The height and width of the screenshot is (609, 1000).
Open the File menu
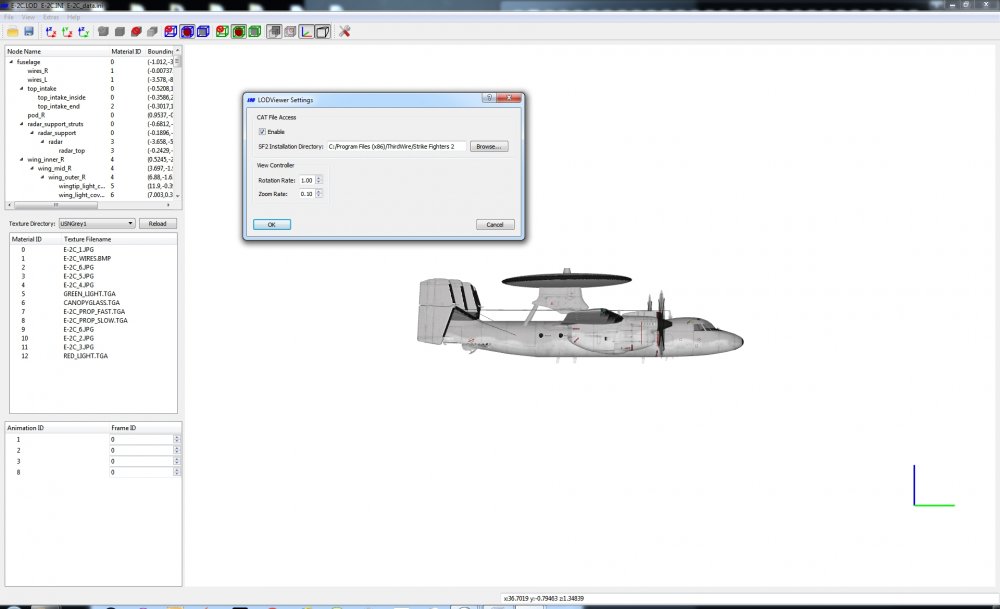pos(9,17)
